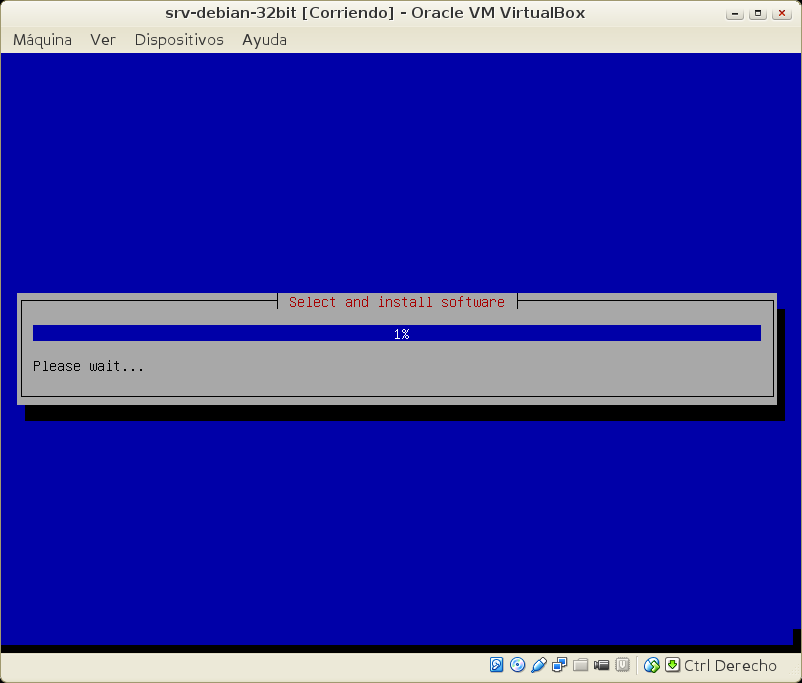Screen dimensions: 802x683
Task: Click the 1% installation progress bar
Action: click(x=397, y=334)
